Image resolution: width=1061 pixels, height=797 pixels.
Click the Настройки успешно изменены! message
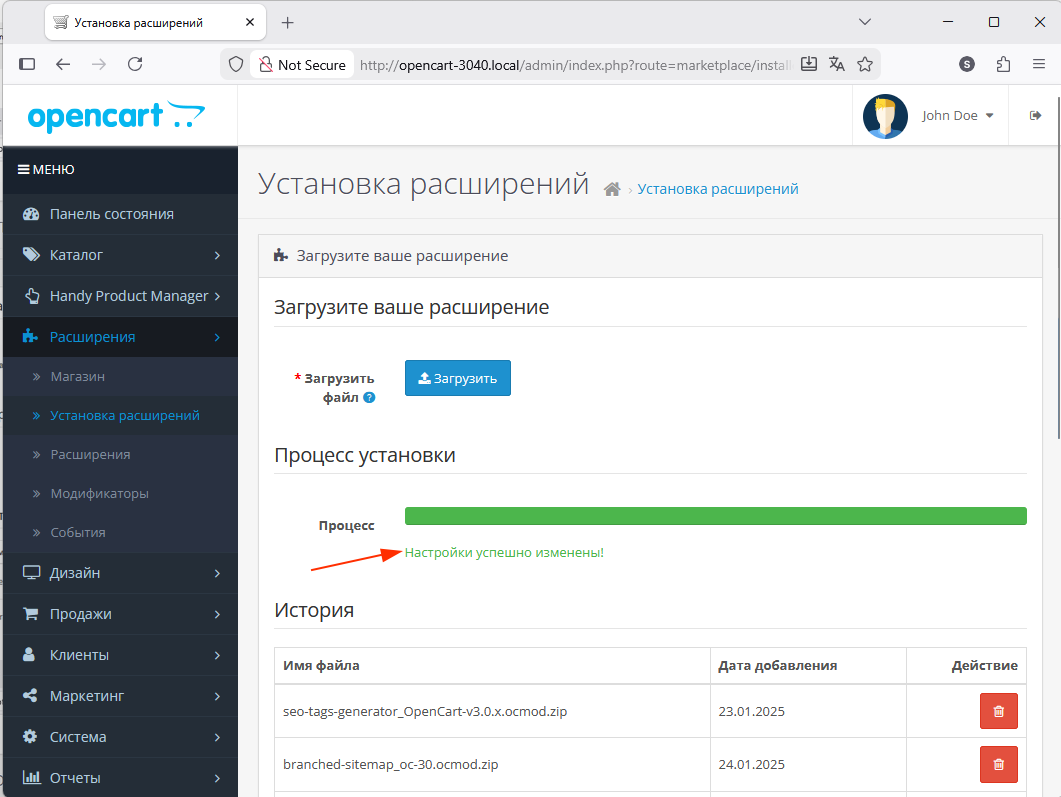coord(504,552)
